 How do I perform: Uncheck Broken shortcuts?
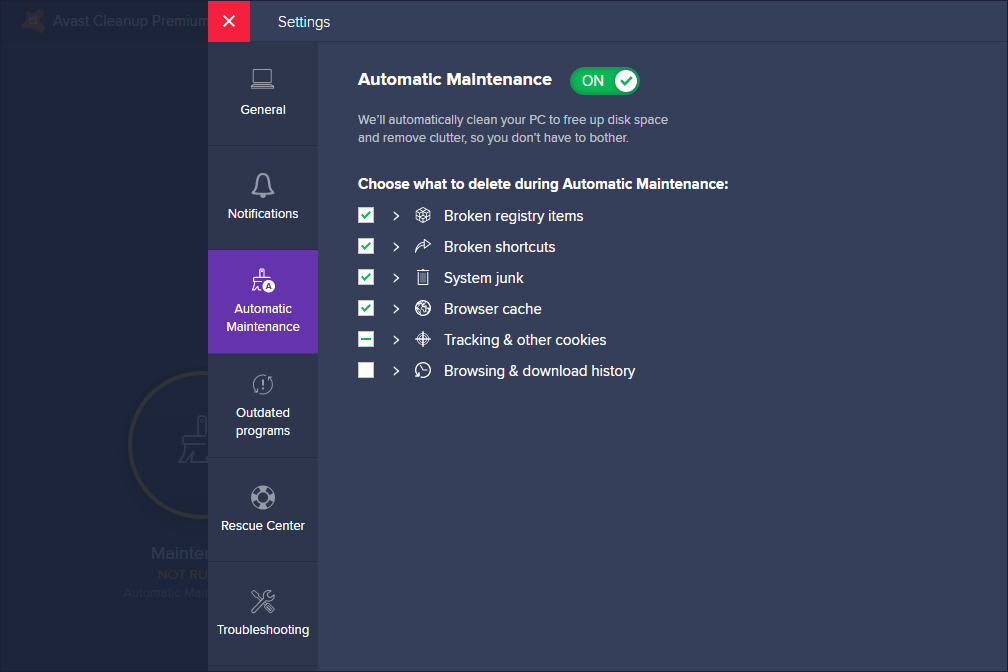coord(366,246)
